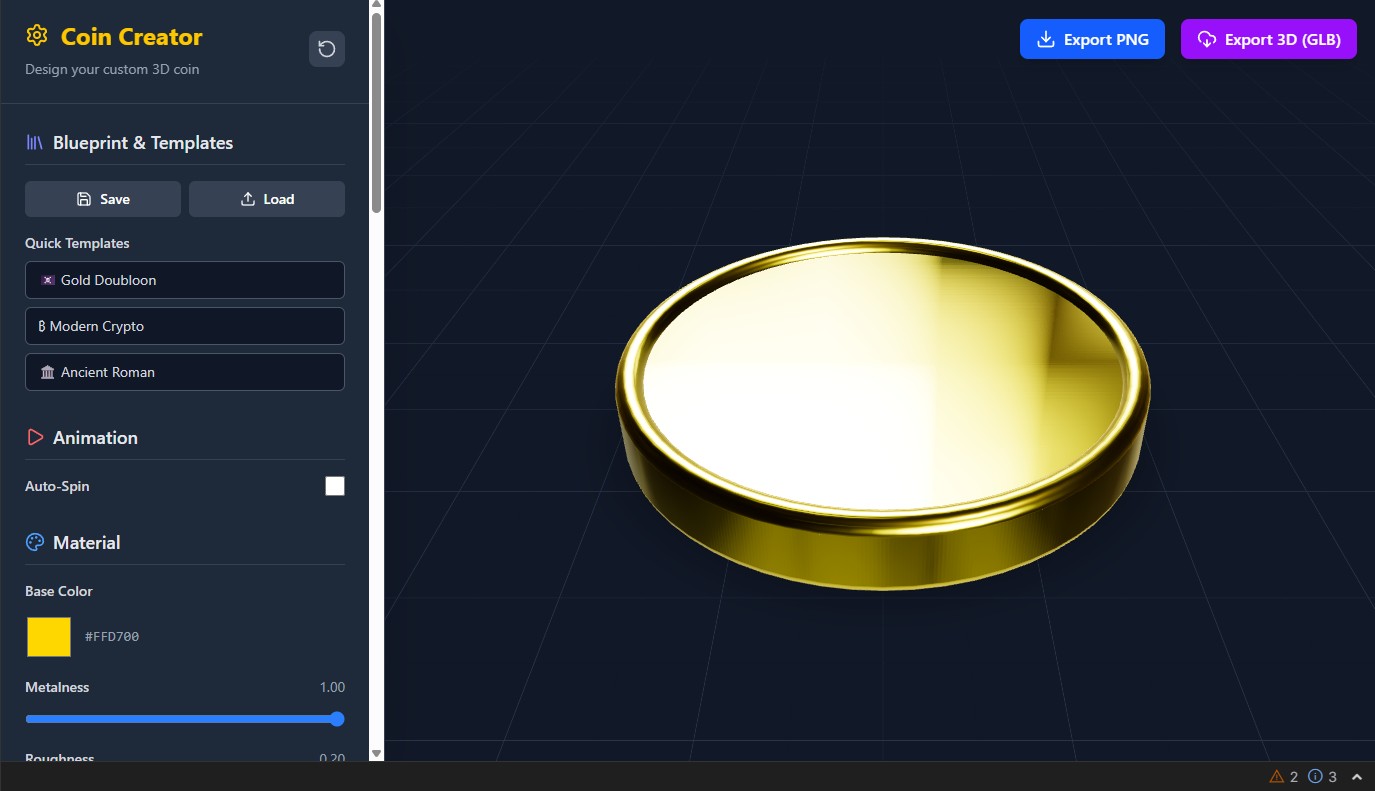This screenshot has height=791, width=1375.
Task: Click the scrollbar up arrow
Action: tap(376, 6)
